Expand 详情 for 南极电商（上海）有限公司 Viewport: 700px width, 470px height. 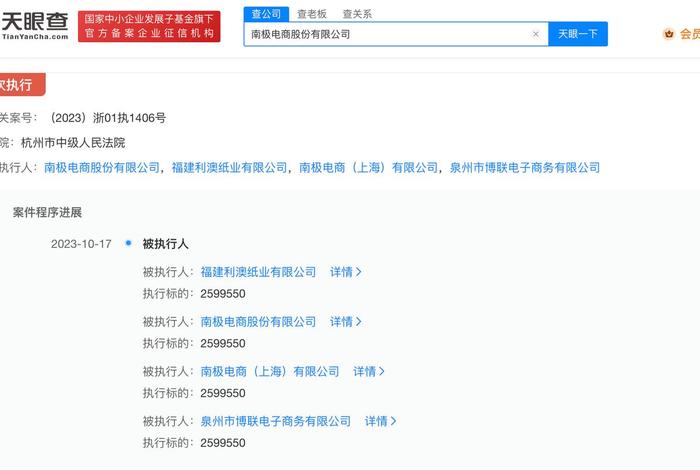[369, 371]
